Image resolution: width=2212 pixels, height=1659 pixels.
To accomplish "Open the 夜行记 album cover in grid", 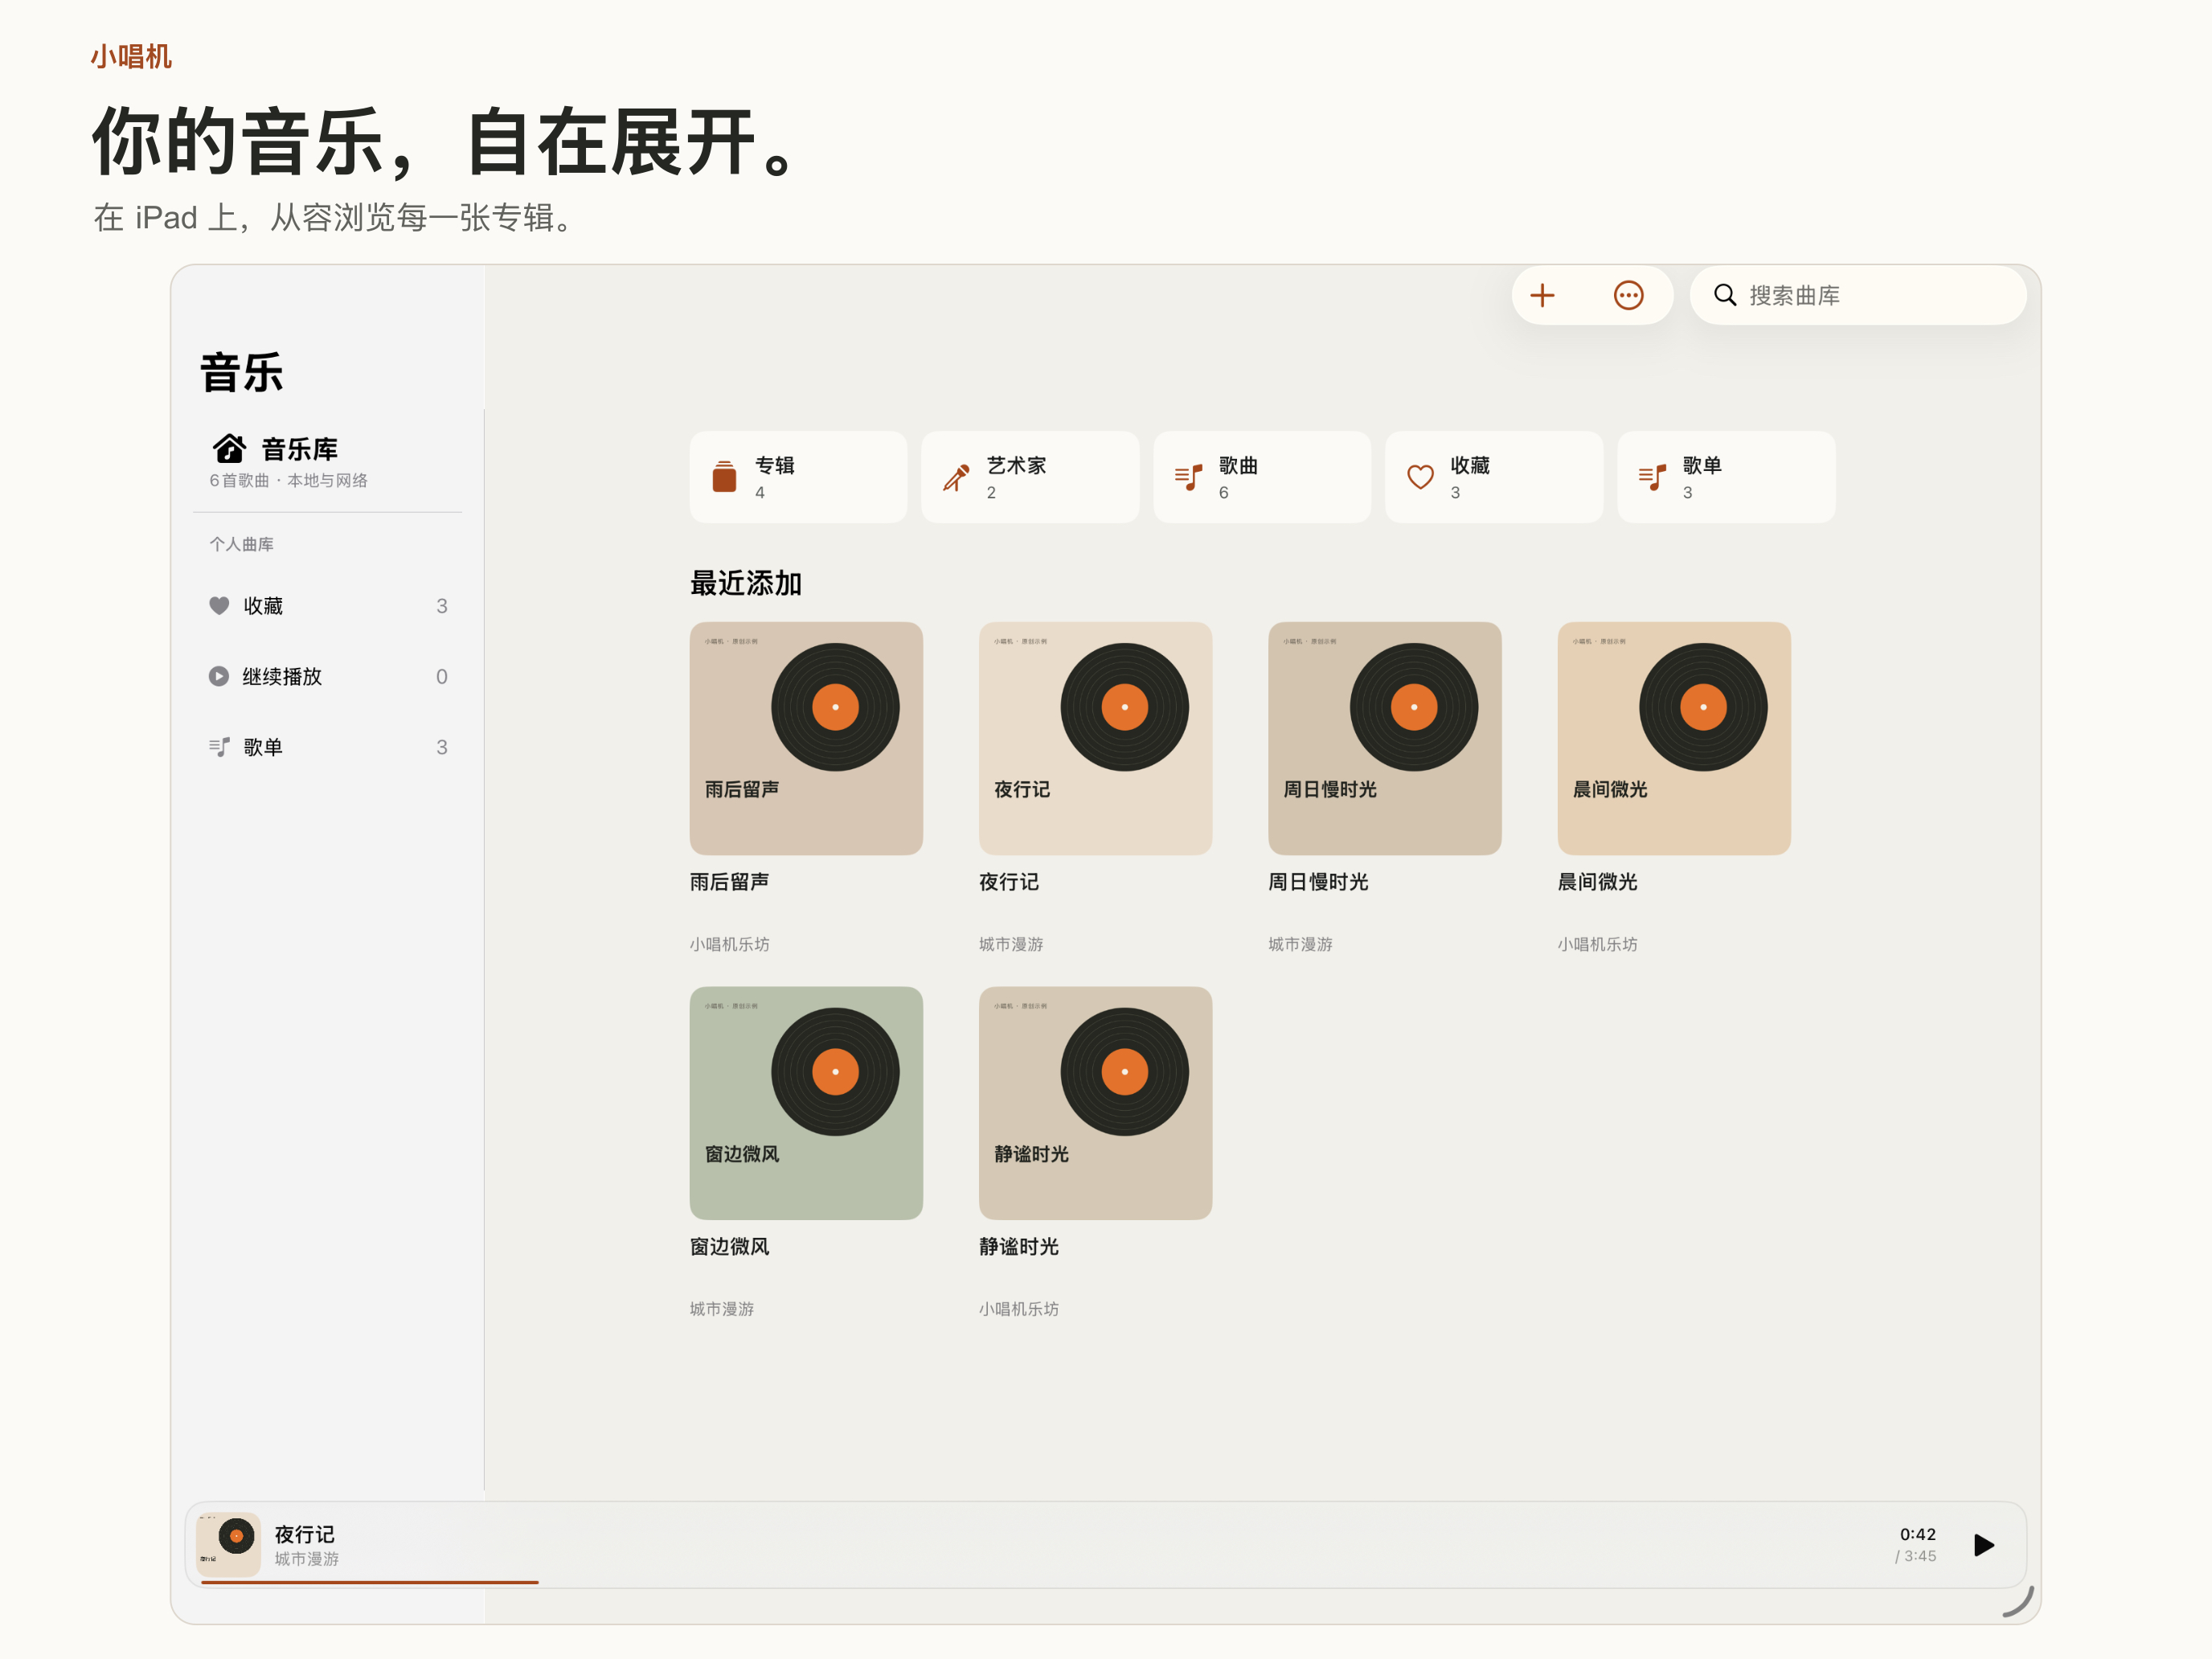I will point(1095,738).
